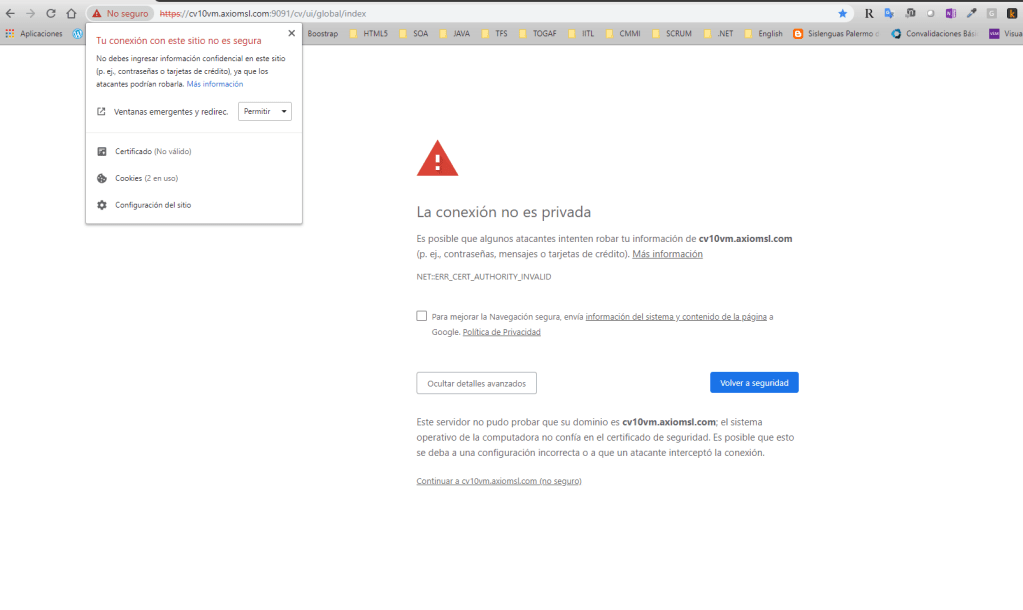Viewport: 1023px width, 610px height.
Task: Open the OneNote clipper extension
Action: tap(950, 13)
